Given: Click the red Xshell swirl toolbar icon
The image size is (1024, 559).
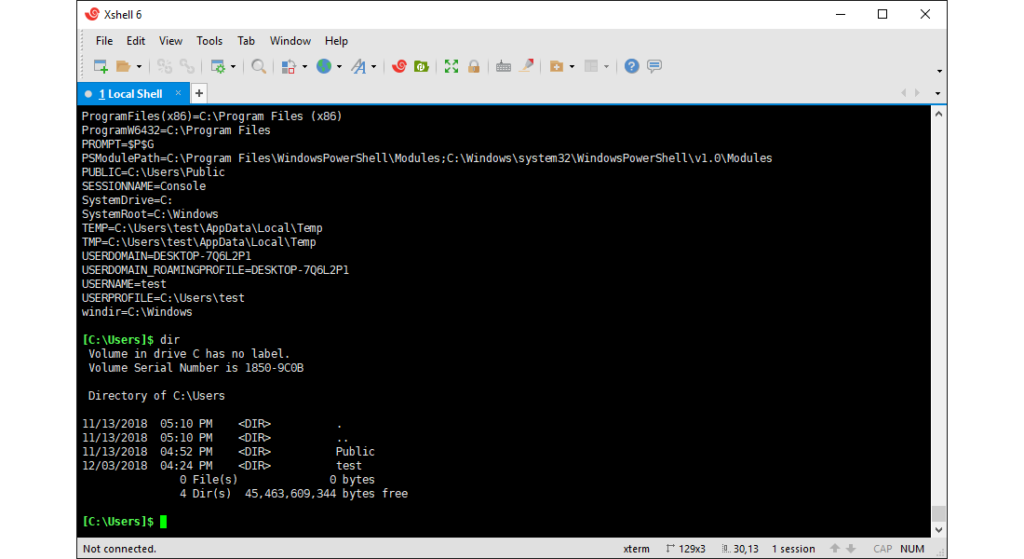Looking at the screenshot, I should tap(399, 66).
